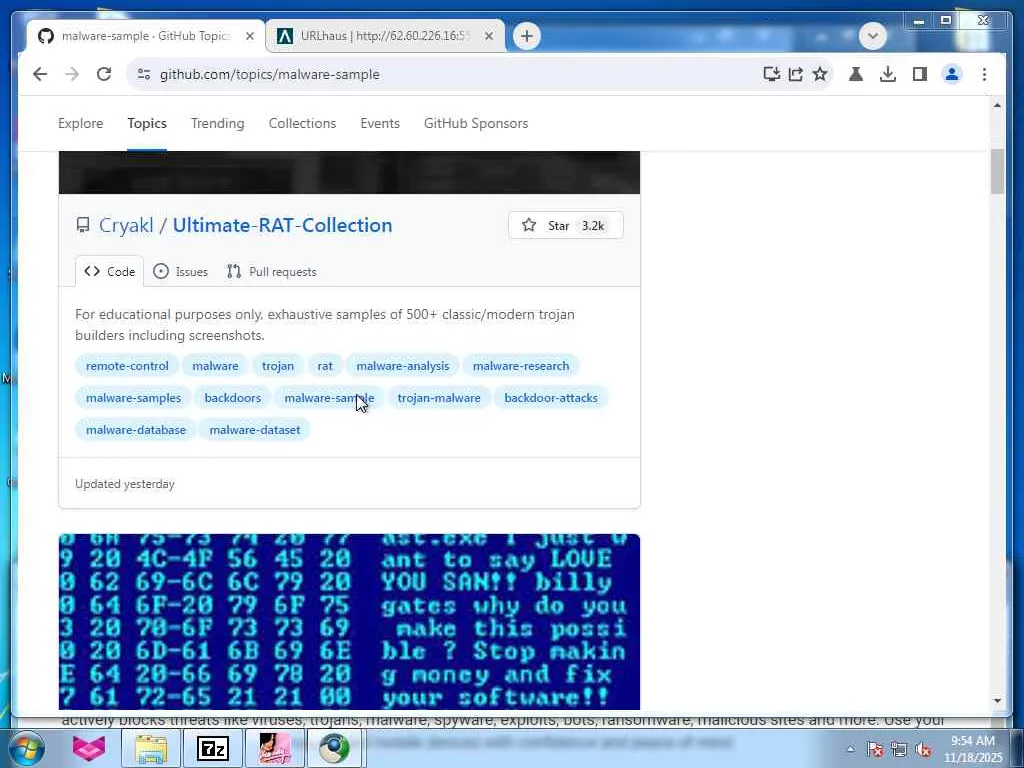Reload the page with the refresh icon
This screenshot has height=768, width=1024.
point(104,74)
